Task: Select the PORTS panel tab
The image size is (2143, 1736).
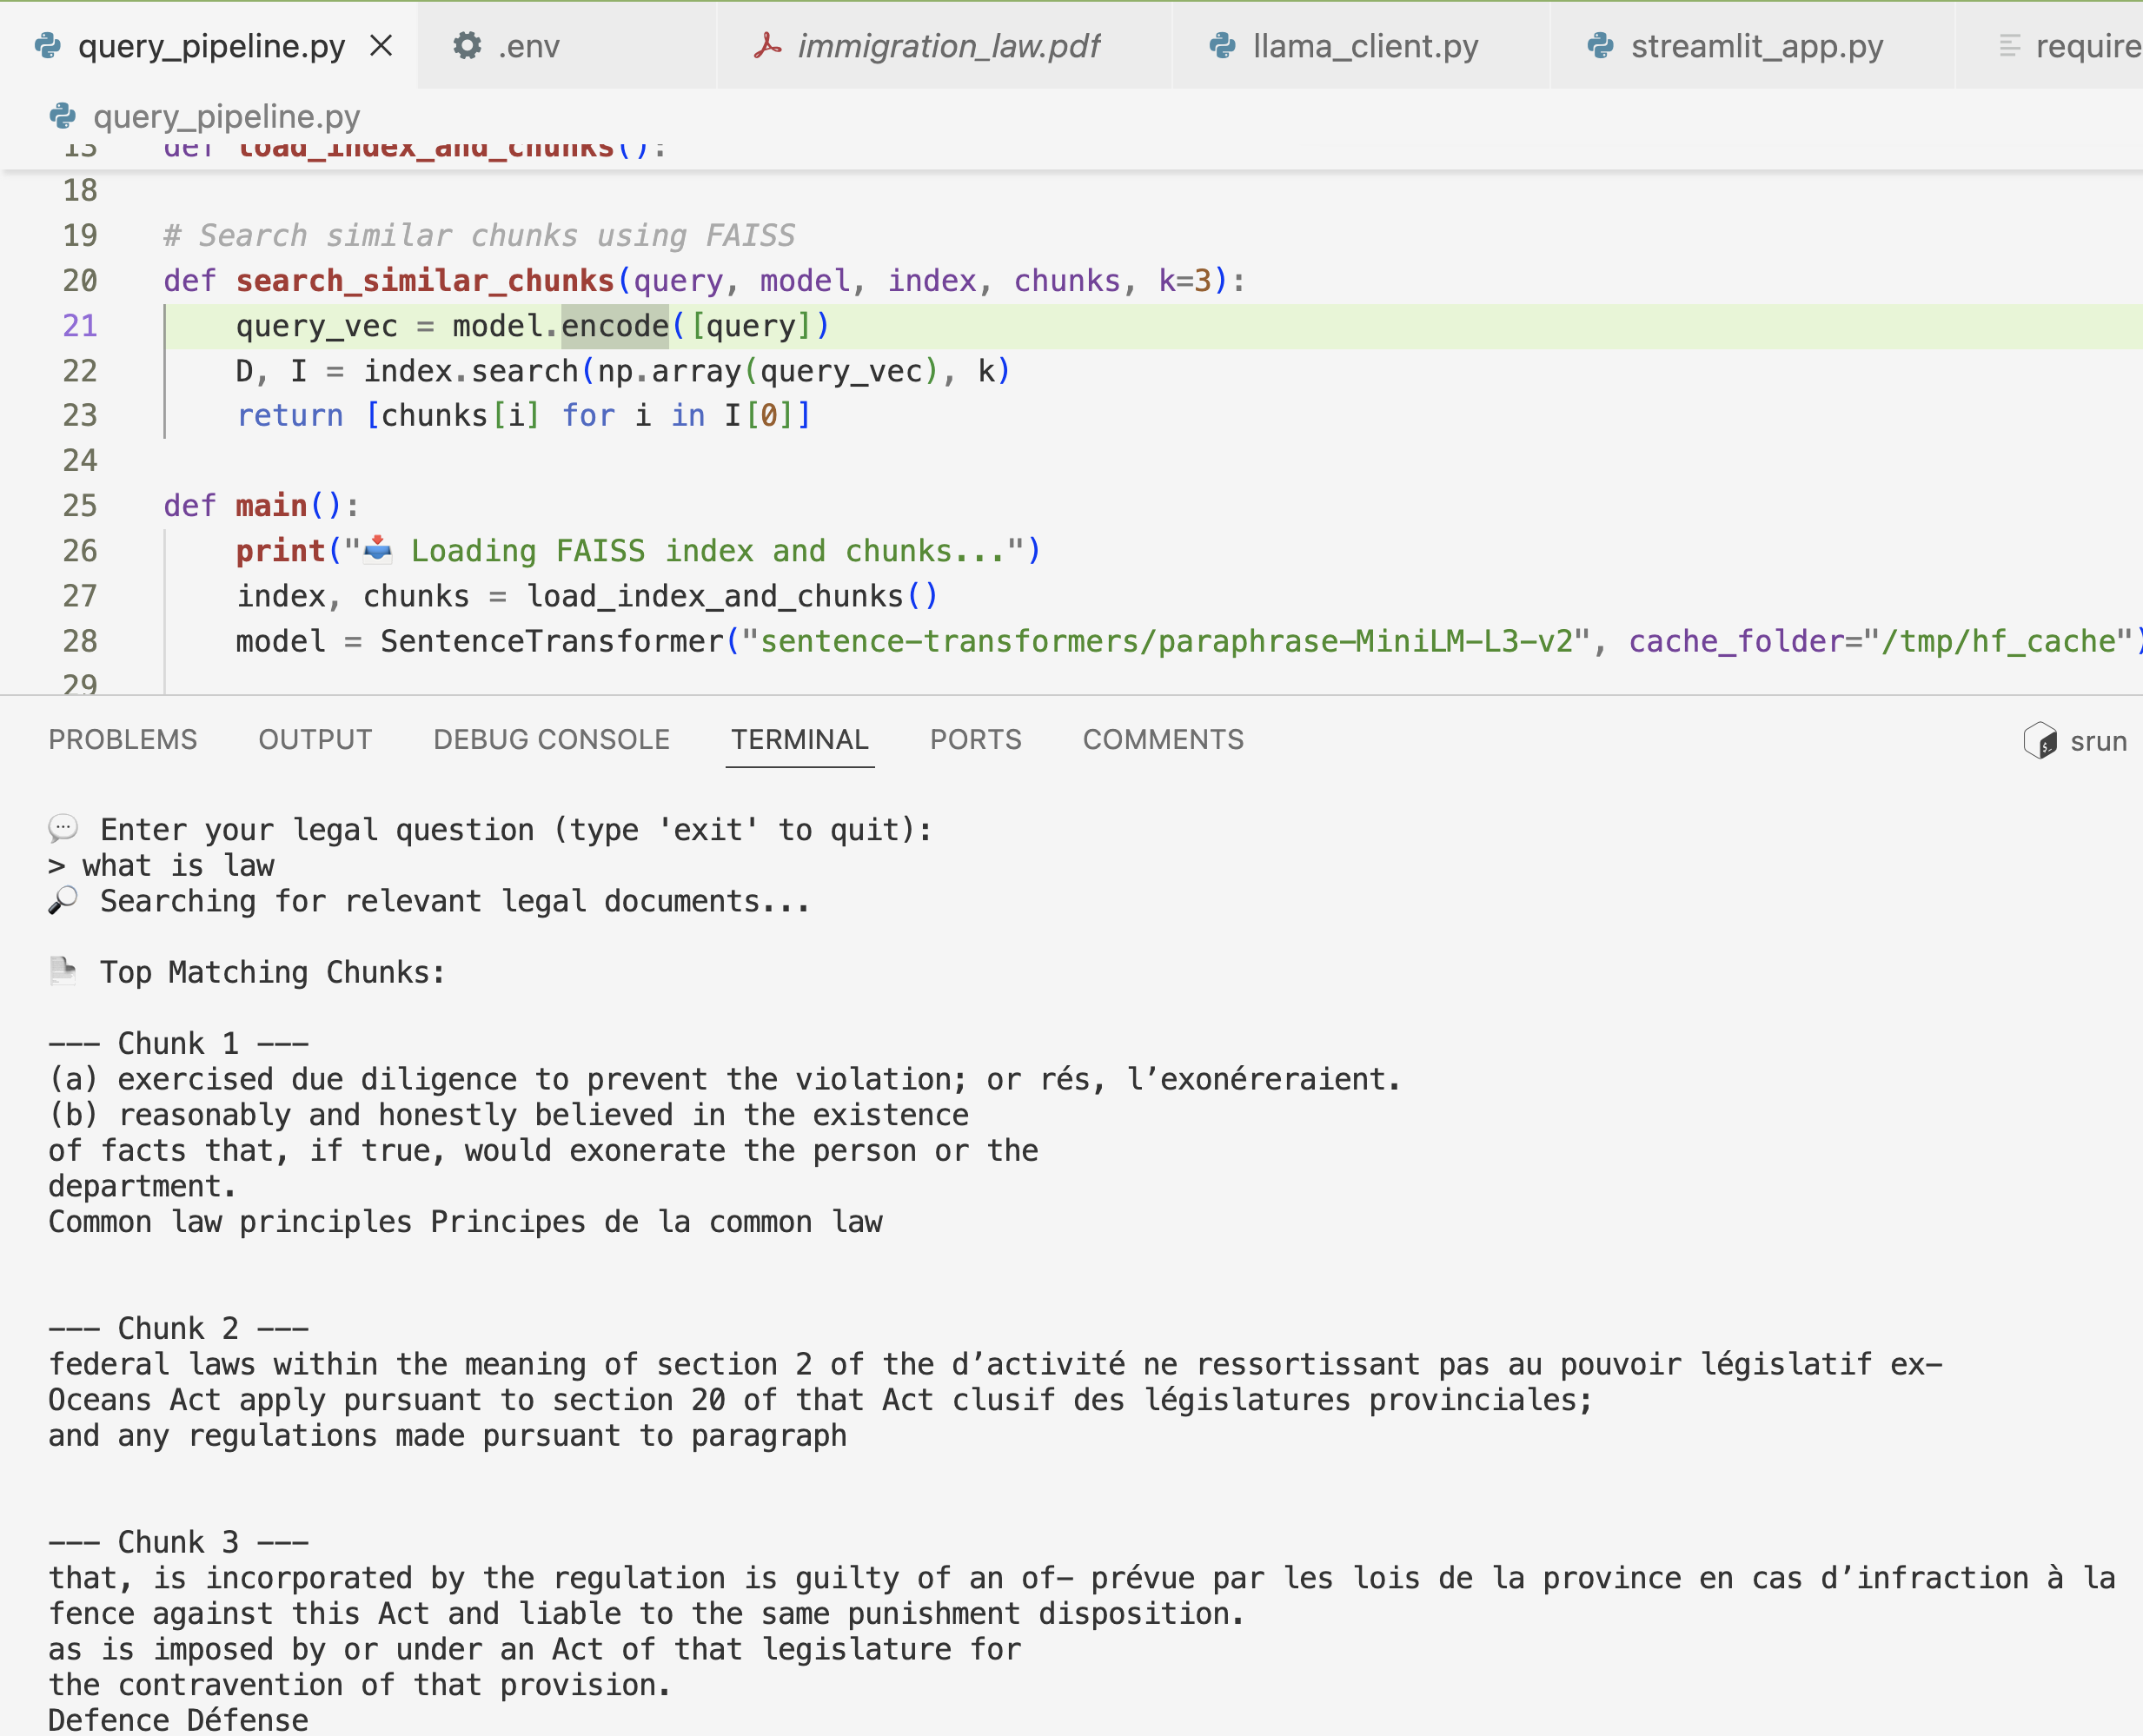Action: (975, 739)
